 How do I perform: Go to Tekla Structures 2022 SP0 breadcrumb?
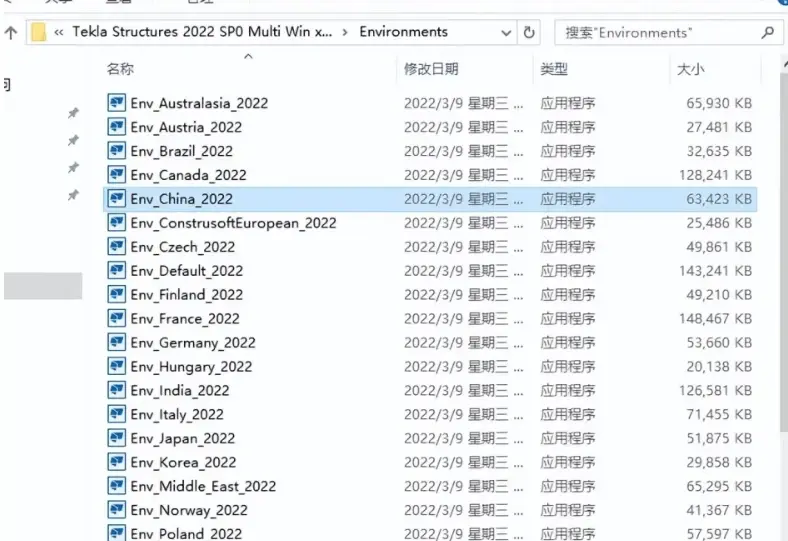202,32
